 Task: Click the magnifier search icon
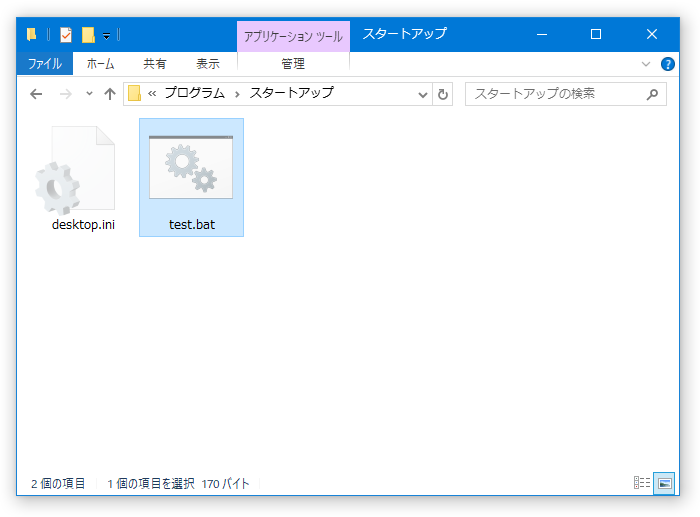pyautogui.click(x=652, y=94)
